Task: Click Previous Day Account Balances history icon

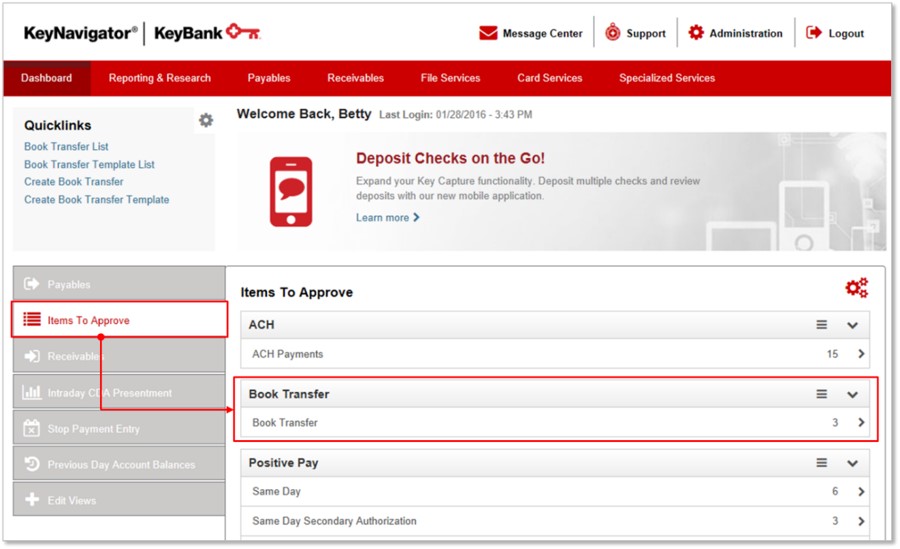Action: tap(32, 464)
